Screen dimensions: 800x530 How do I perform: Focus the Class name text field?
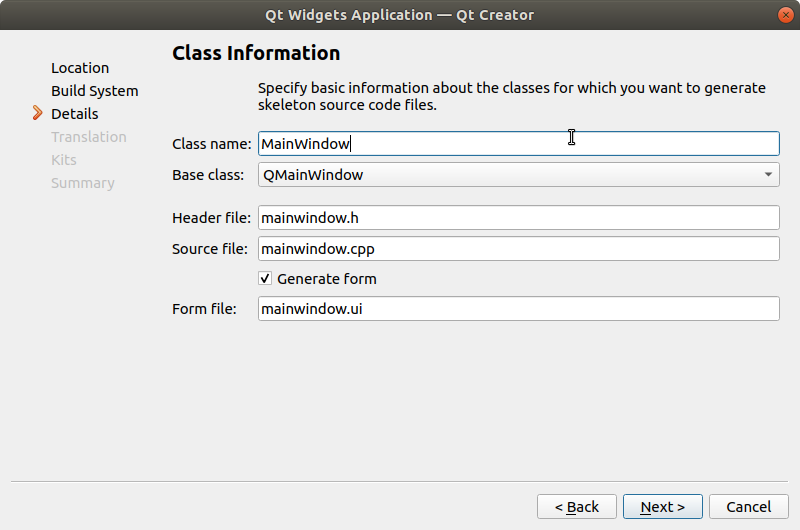tap(518, 144)
